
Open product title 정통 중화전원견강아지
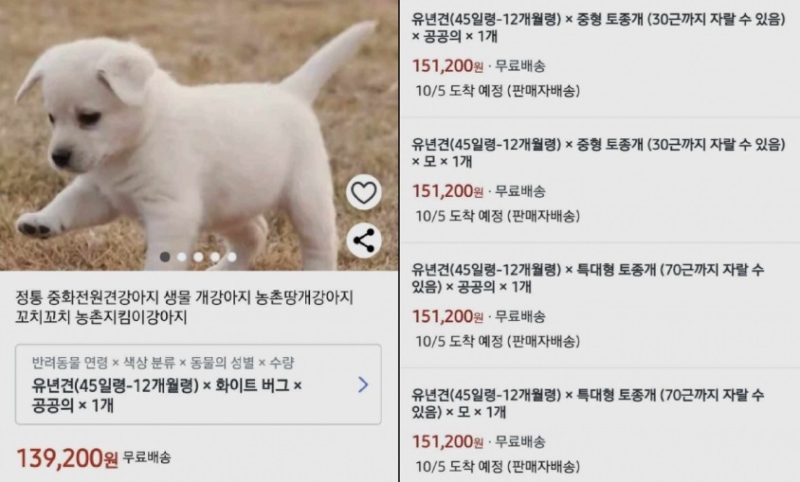(x=184, y=307)
